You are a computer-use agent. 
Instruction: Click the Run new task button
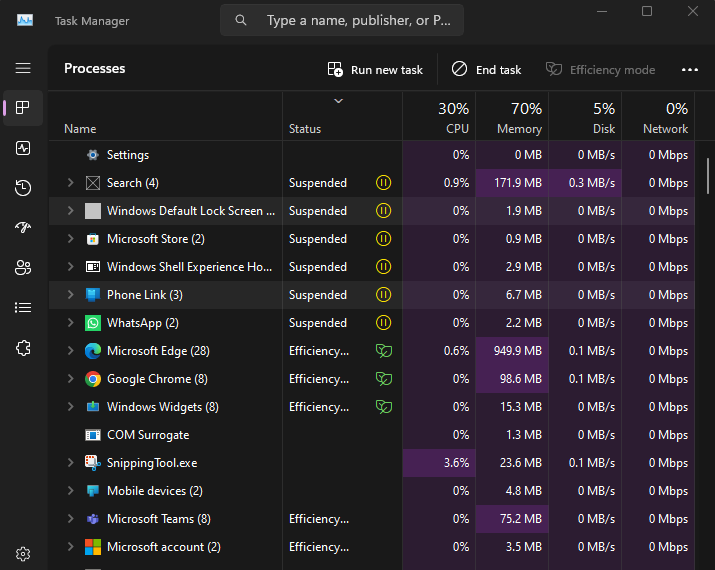point(375,70)
